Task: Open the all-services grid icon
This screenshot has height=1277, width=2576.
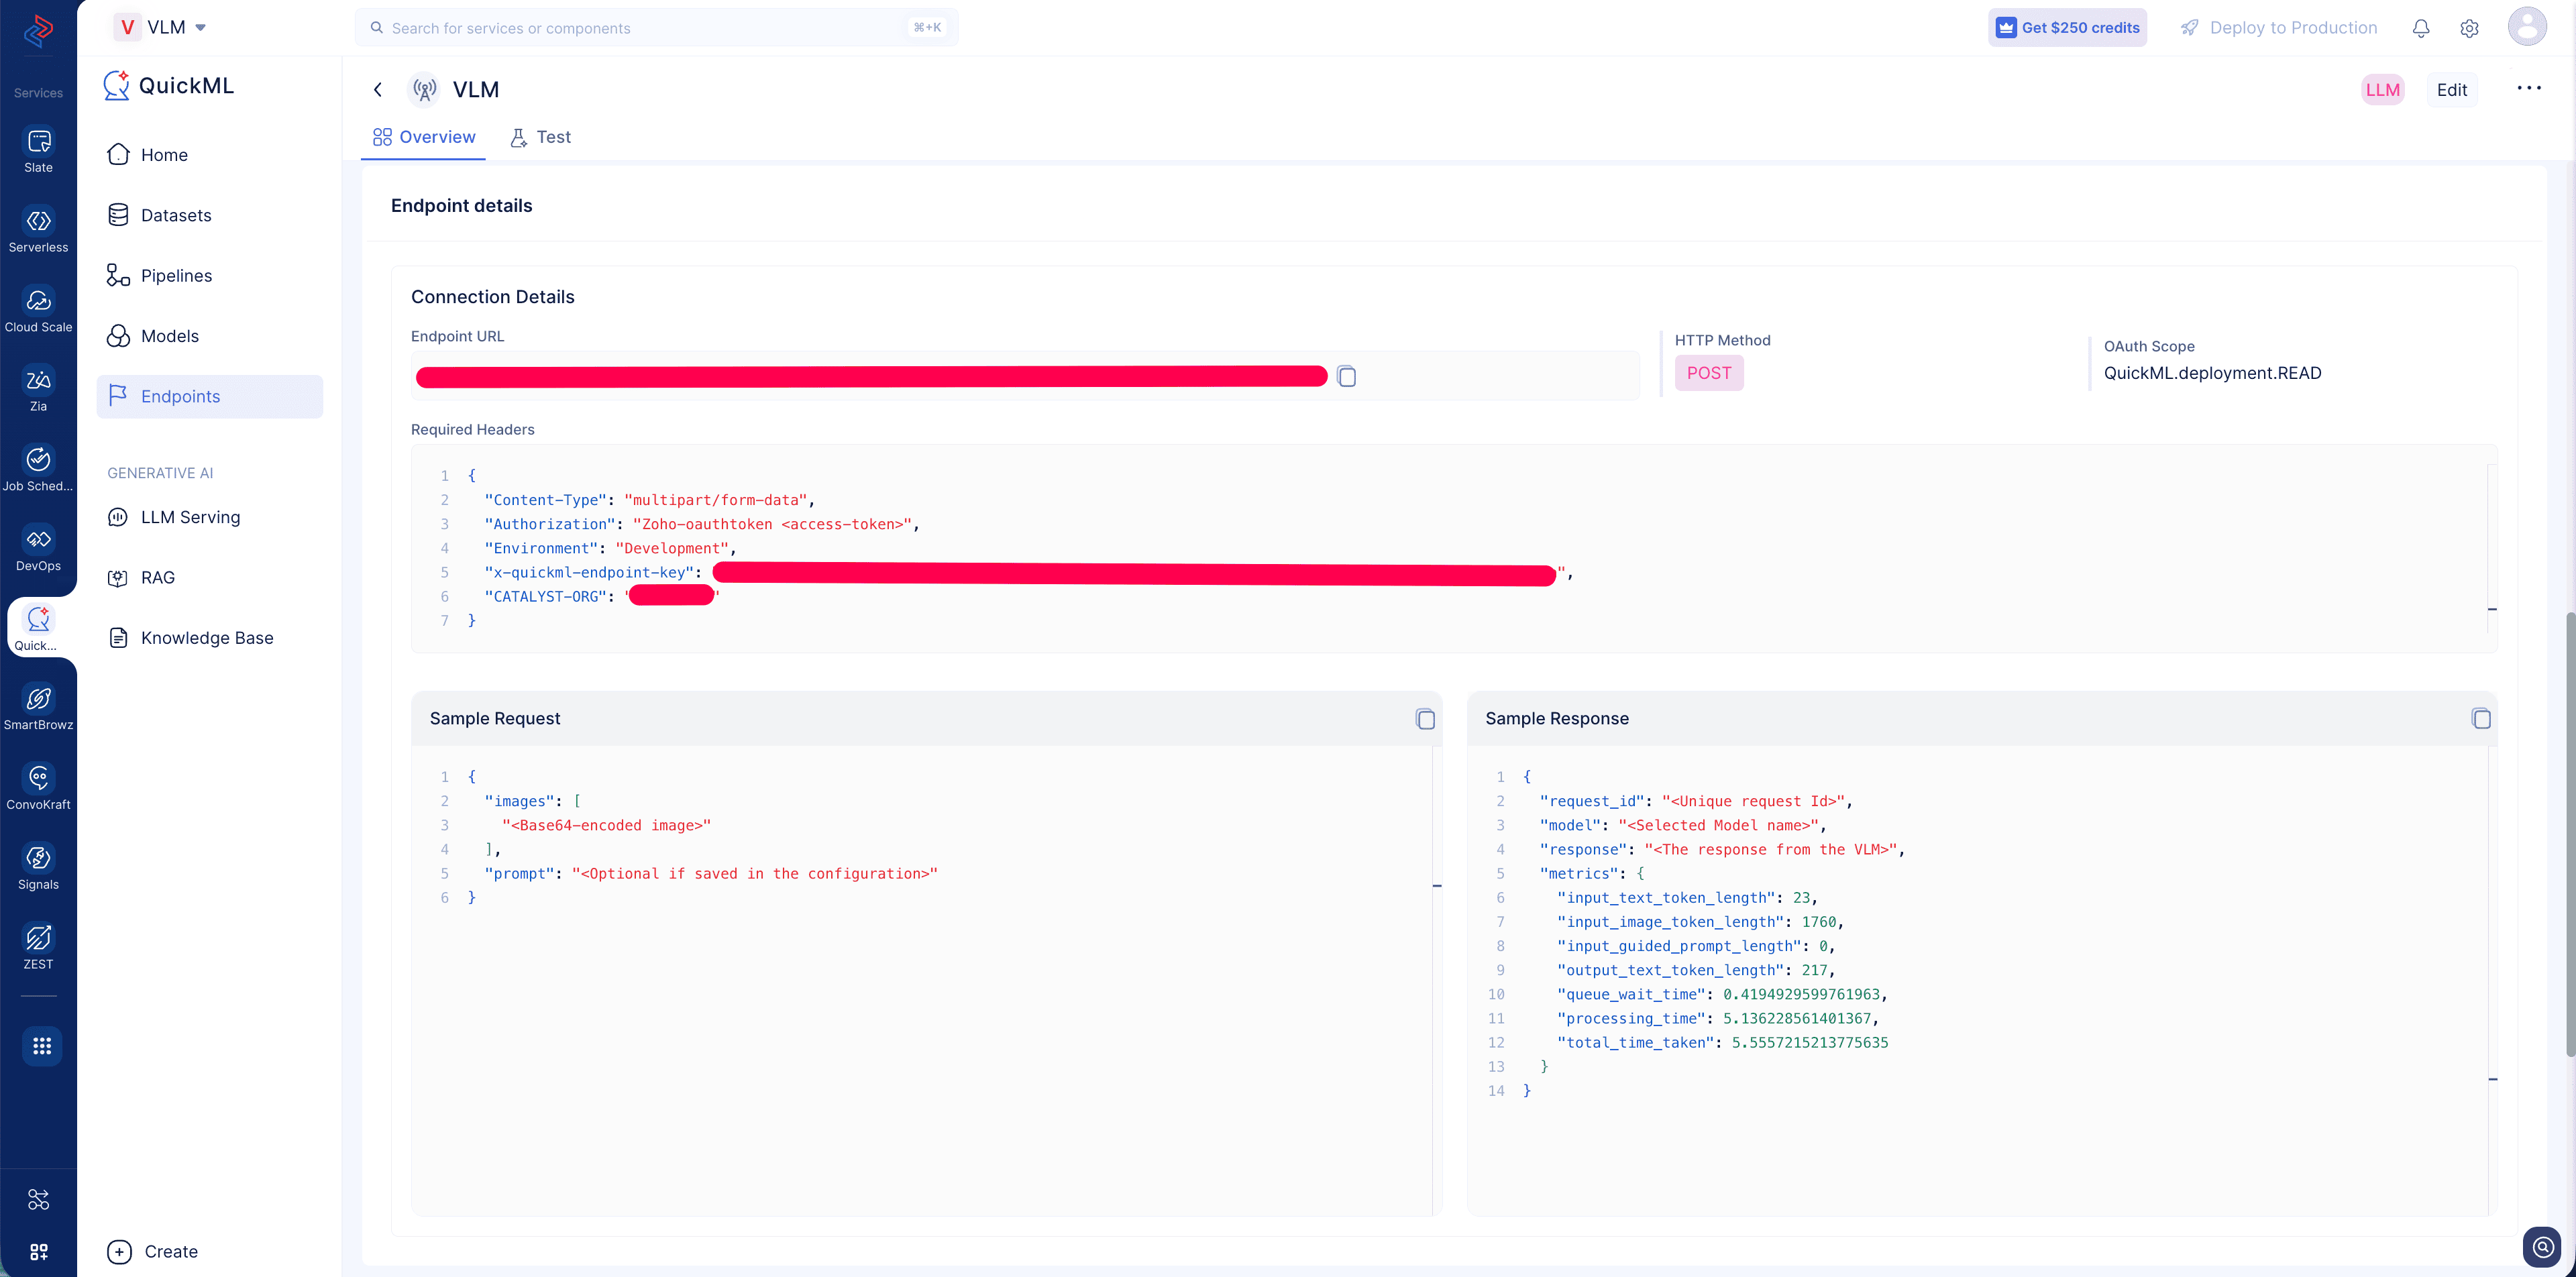Action: pyautogui.click(x=41, y=1046)
